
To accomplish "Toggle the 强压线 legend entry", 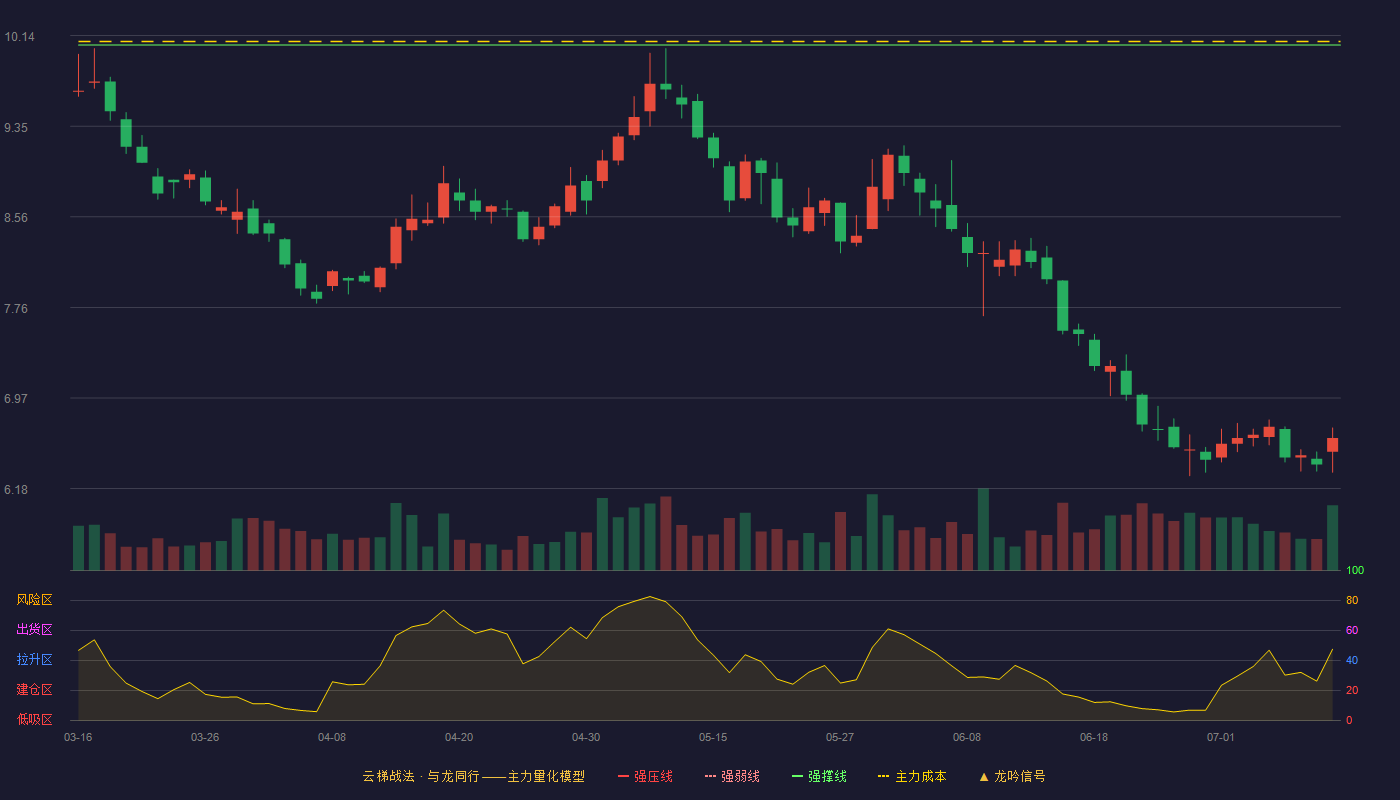I will [x=645, y=776].
